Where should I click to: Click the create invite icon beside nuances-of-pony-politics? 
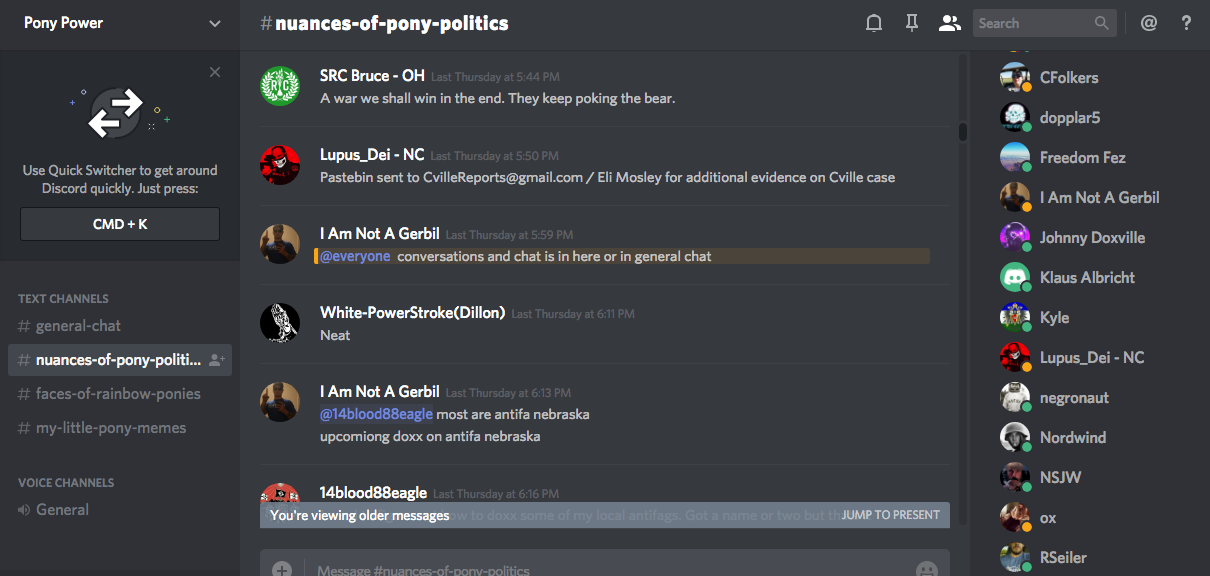[x=217, y=360]
